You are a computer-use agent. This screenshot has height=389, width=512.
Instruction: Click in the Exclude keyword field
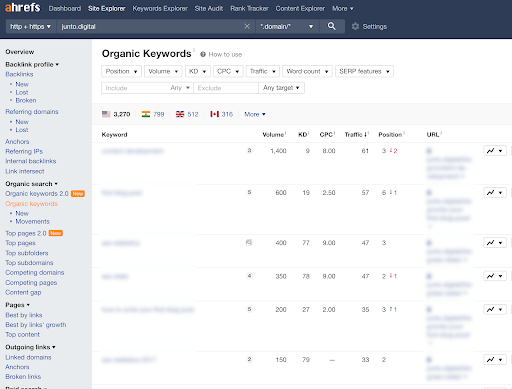click(x=226, y=88)
